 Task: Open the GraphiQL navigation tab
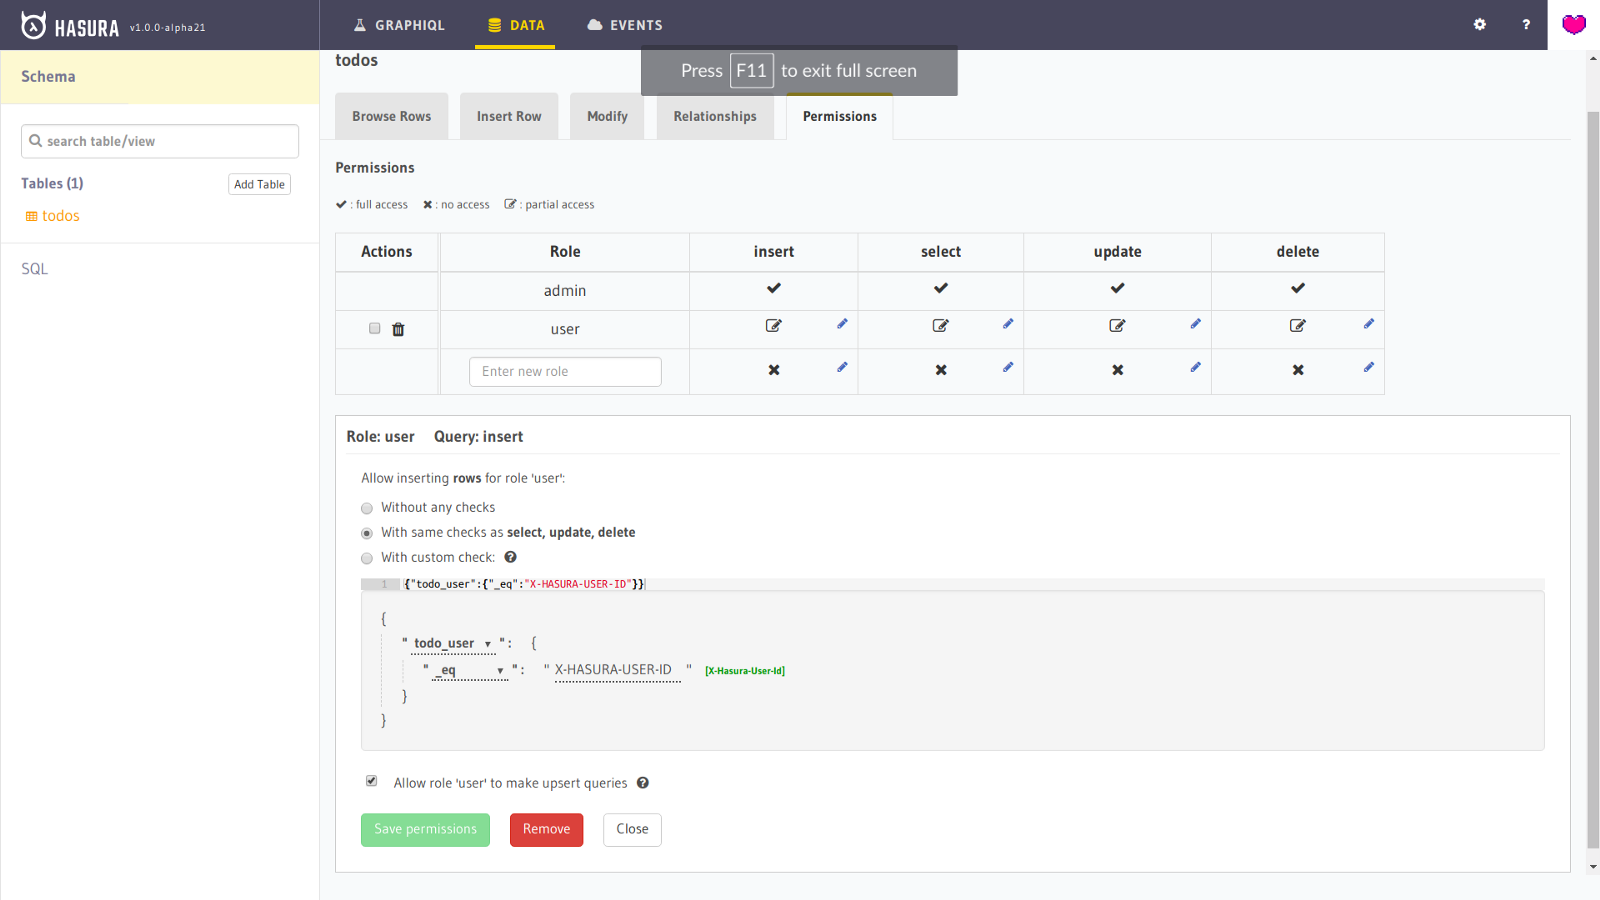point(399,25)
